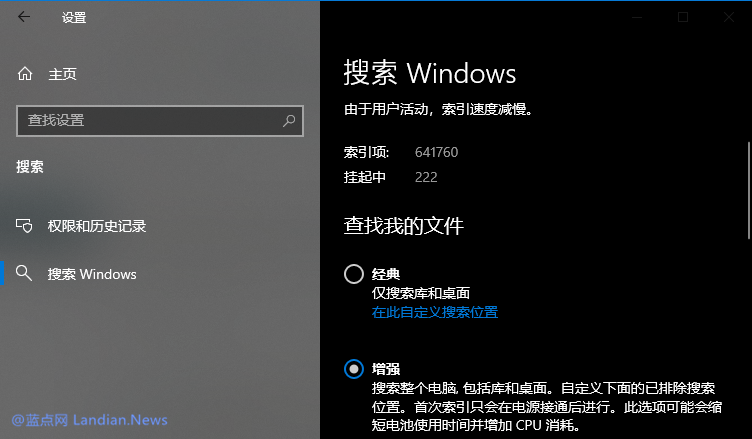Click the 设置 window title

tap(74, 18)
